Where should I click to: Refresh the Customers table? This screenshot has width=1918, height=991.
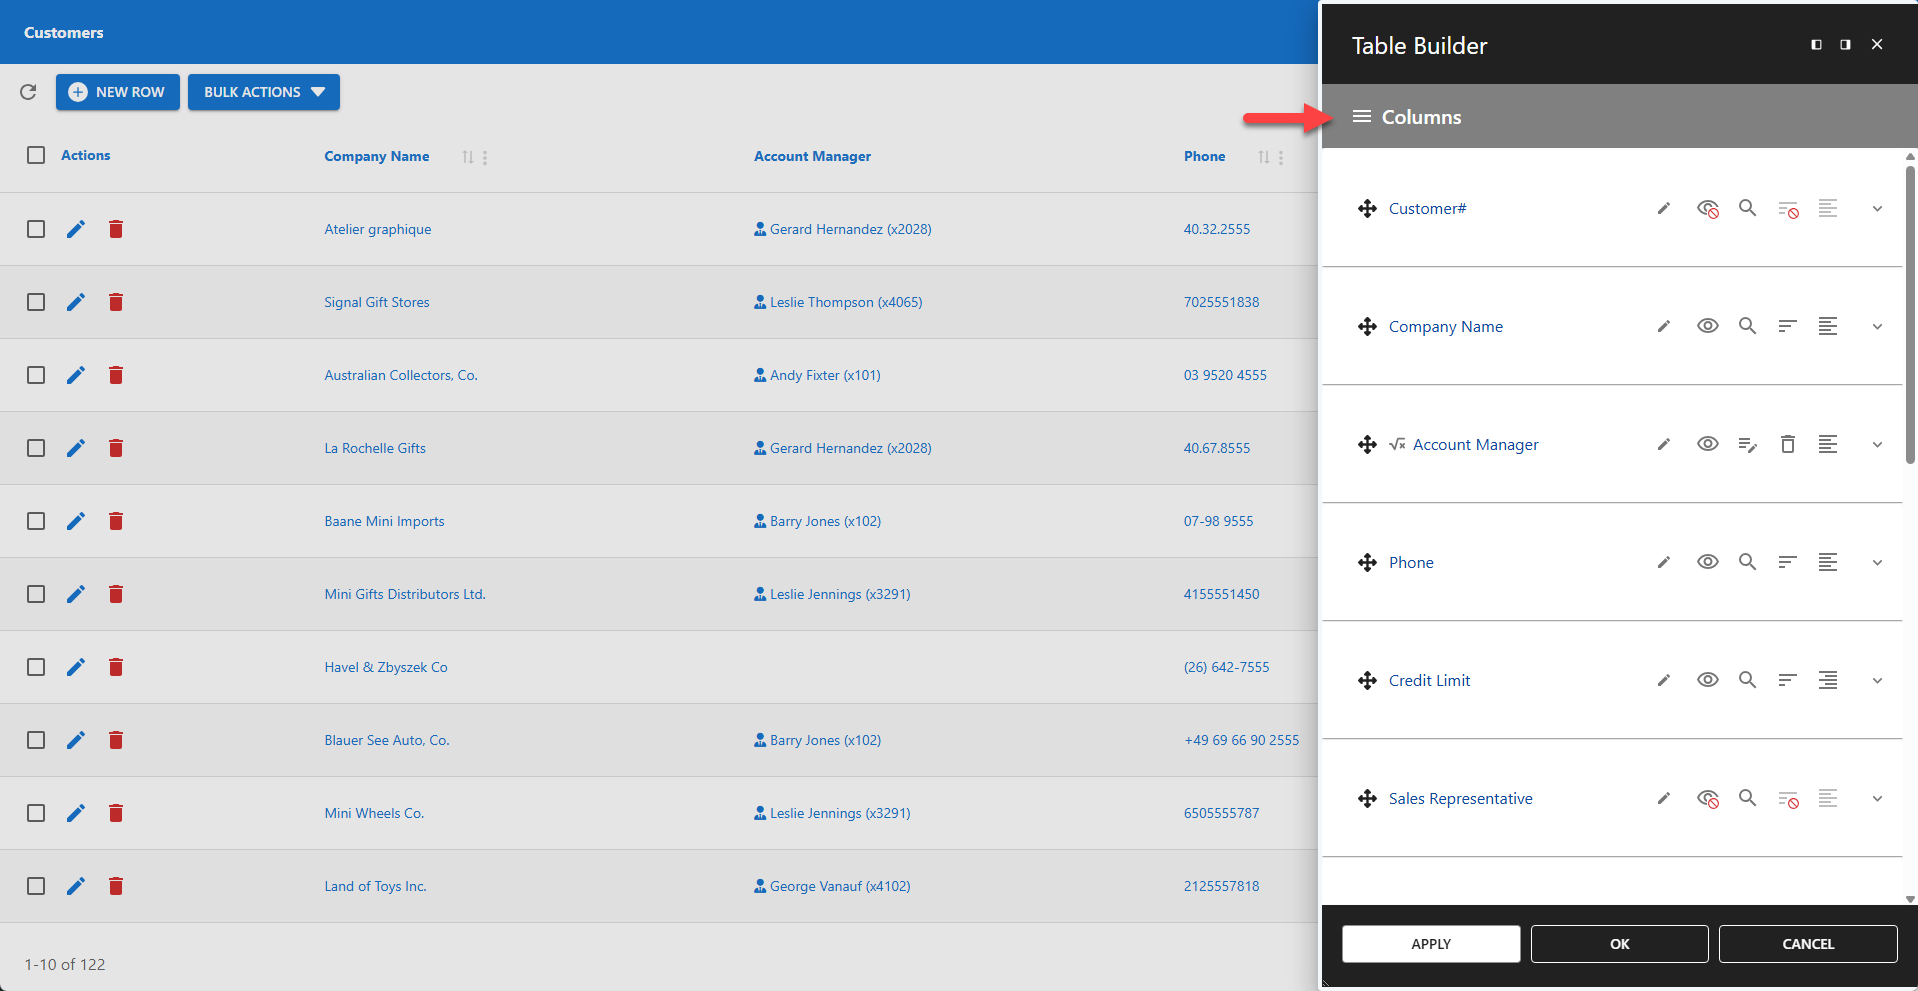(x=28, y=92)
